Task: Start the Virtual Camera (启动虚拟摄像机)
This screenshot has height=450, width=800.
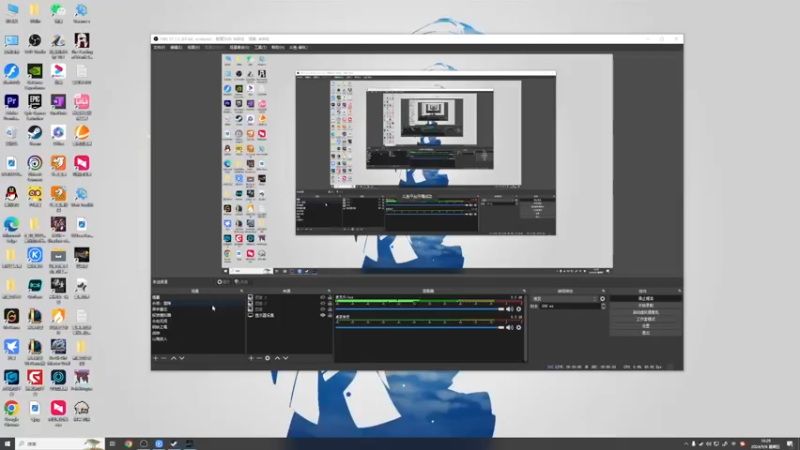Action: [645, 312]
